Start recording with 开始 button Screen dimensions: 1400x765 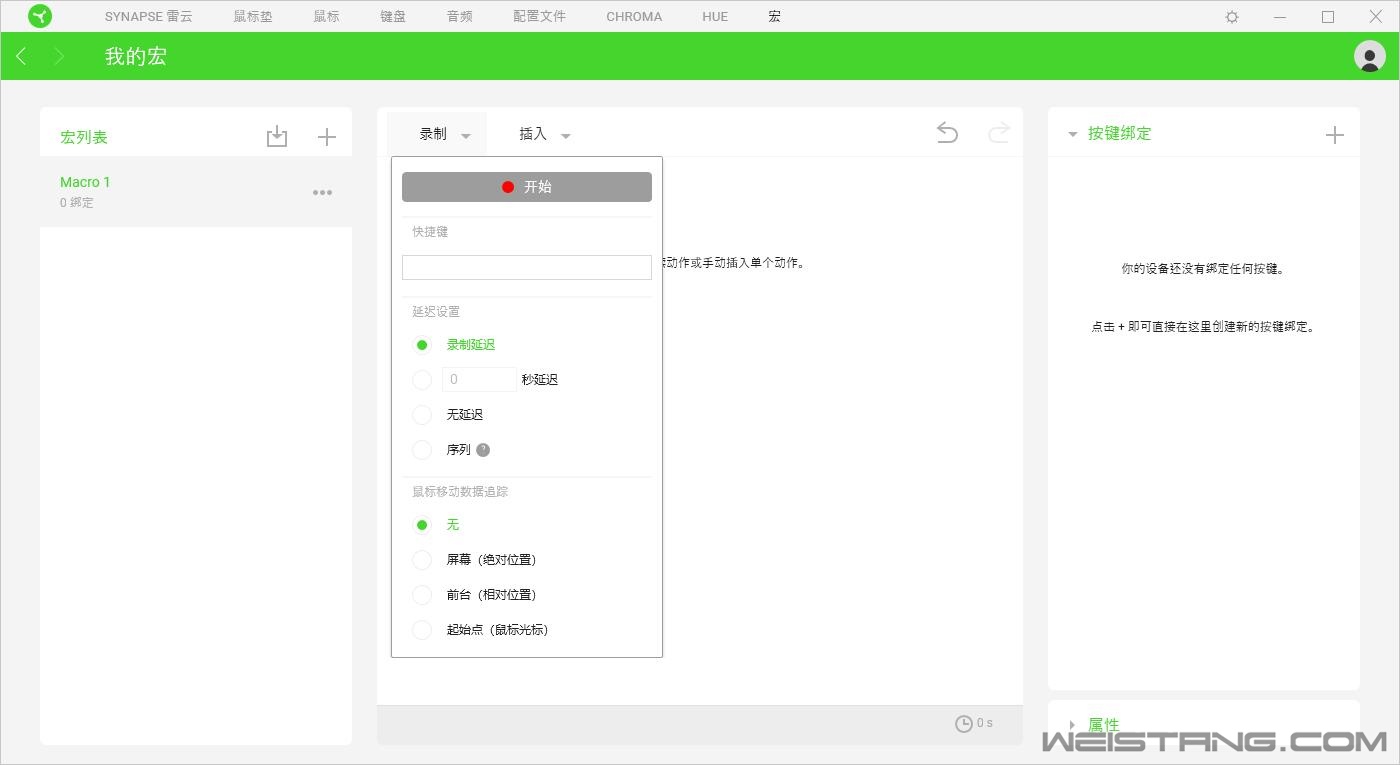point(527,187)
